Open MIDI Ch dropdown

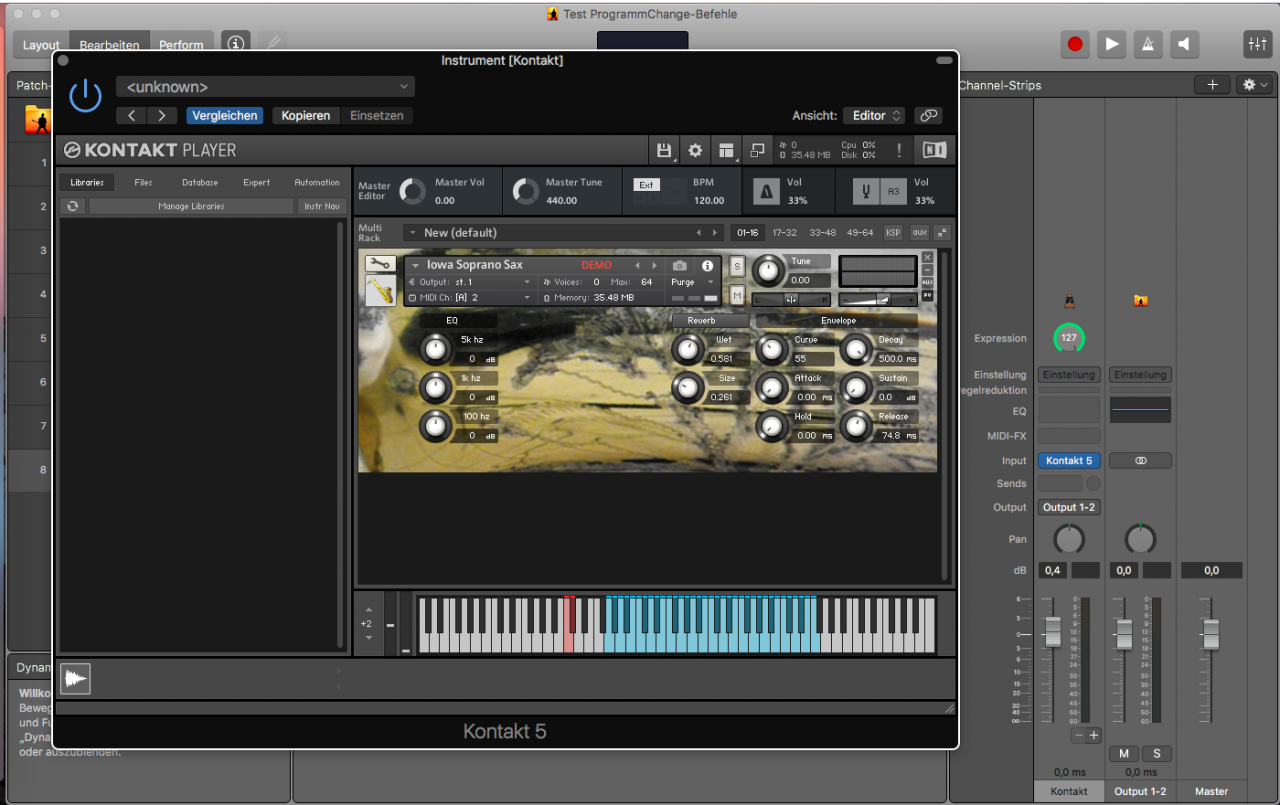(470, 298)
